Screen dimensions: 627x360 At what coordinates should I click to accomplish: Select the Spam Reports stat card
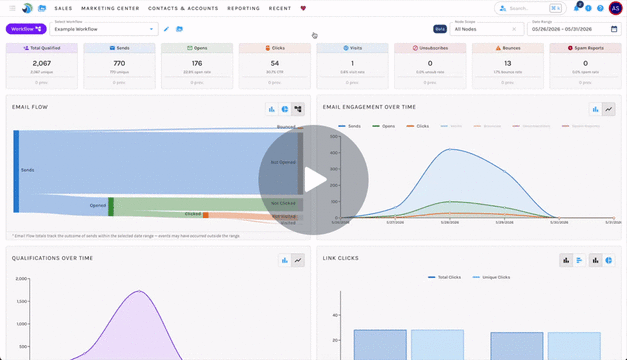tap(585, 66)
